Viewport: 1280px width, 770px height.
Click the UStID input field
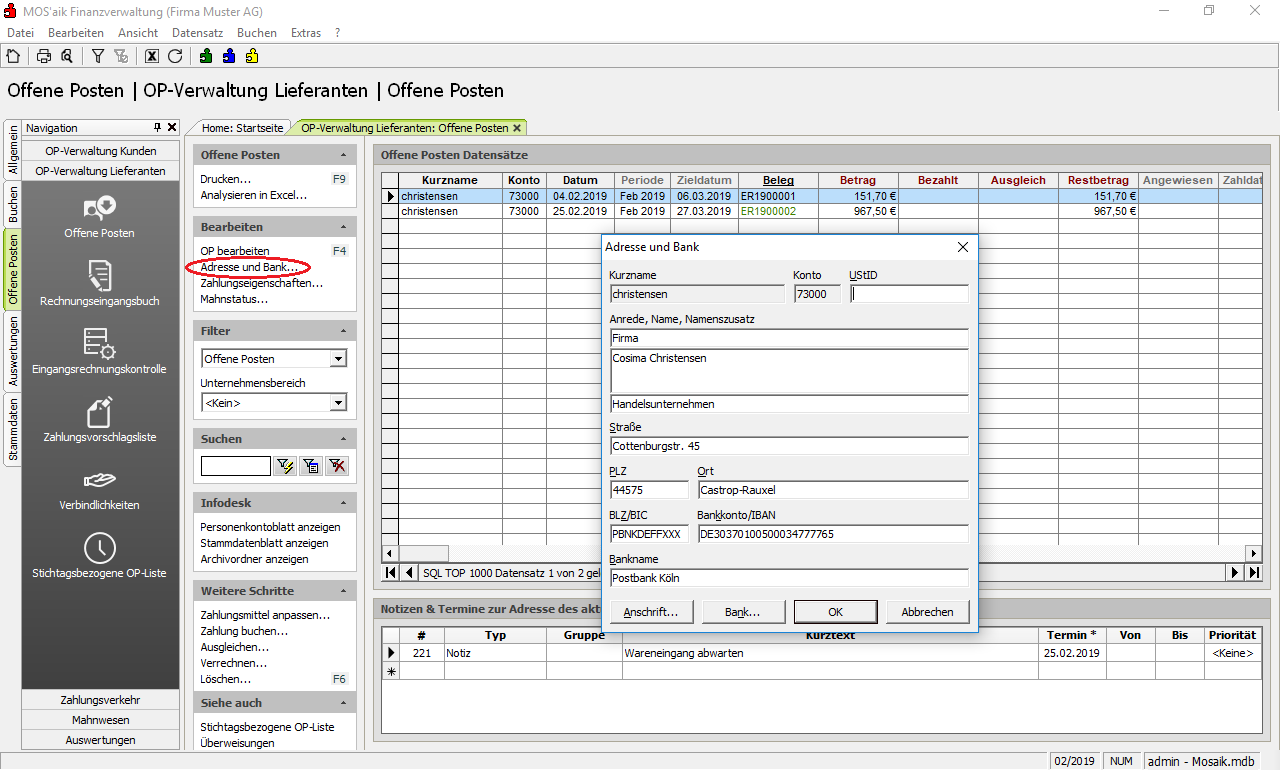pyautogui.click(x=908, y=294)
